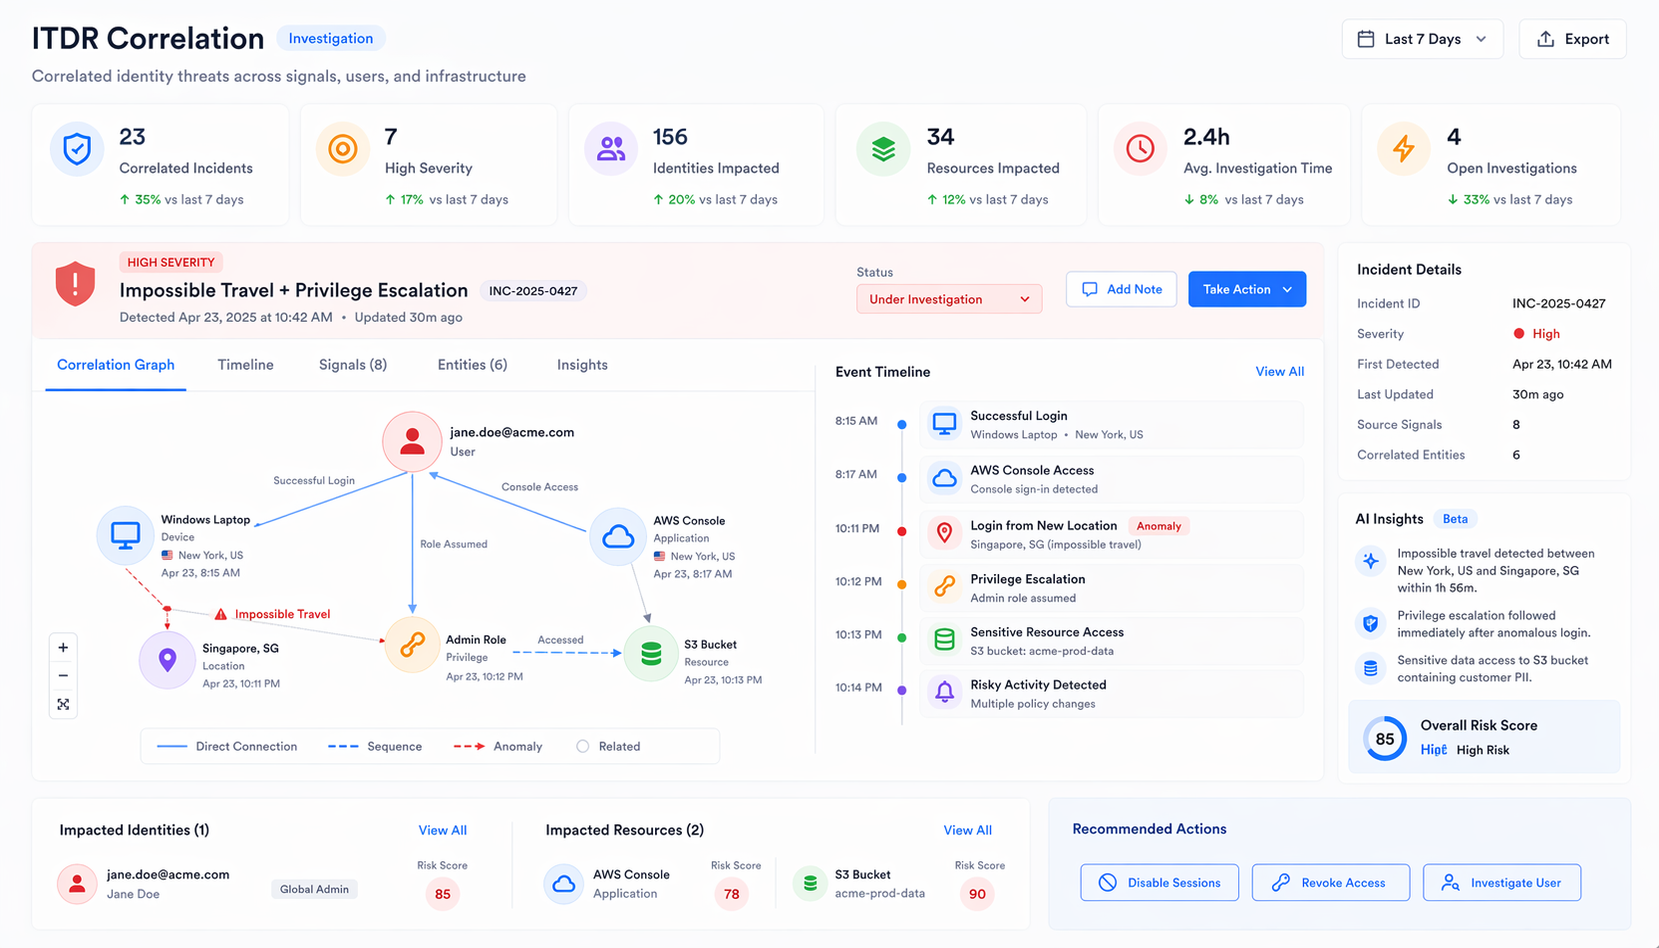
Task: Zoom out of the correlation graph
Action: (63, 676)
